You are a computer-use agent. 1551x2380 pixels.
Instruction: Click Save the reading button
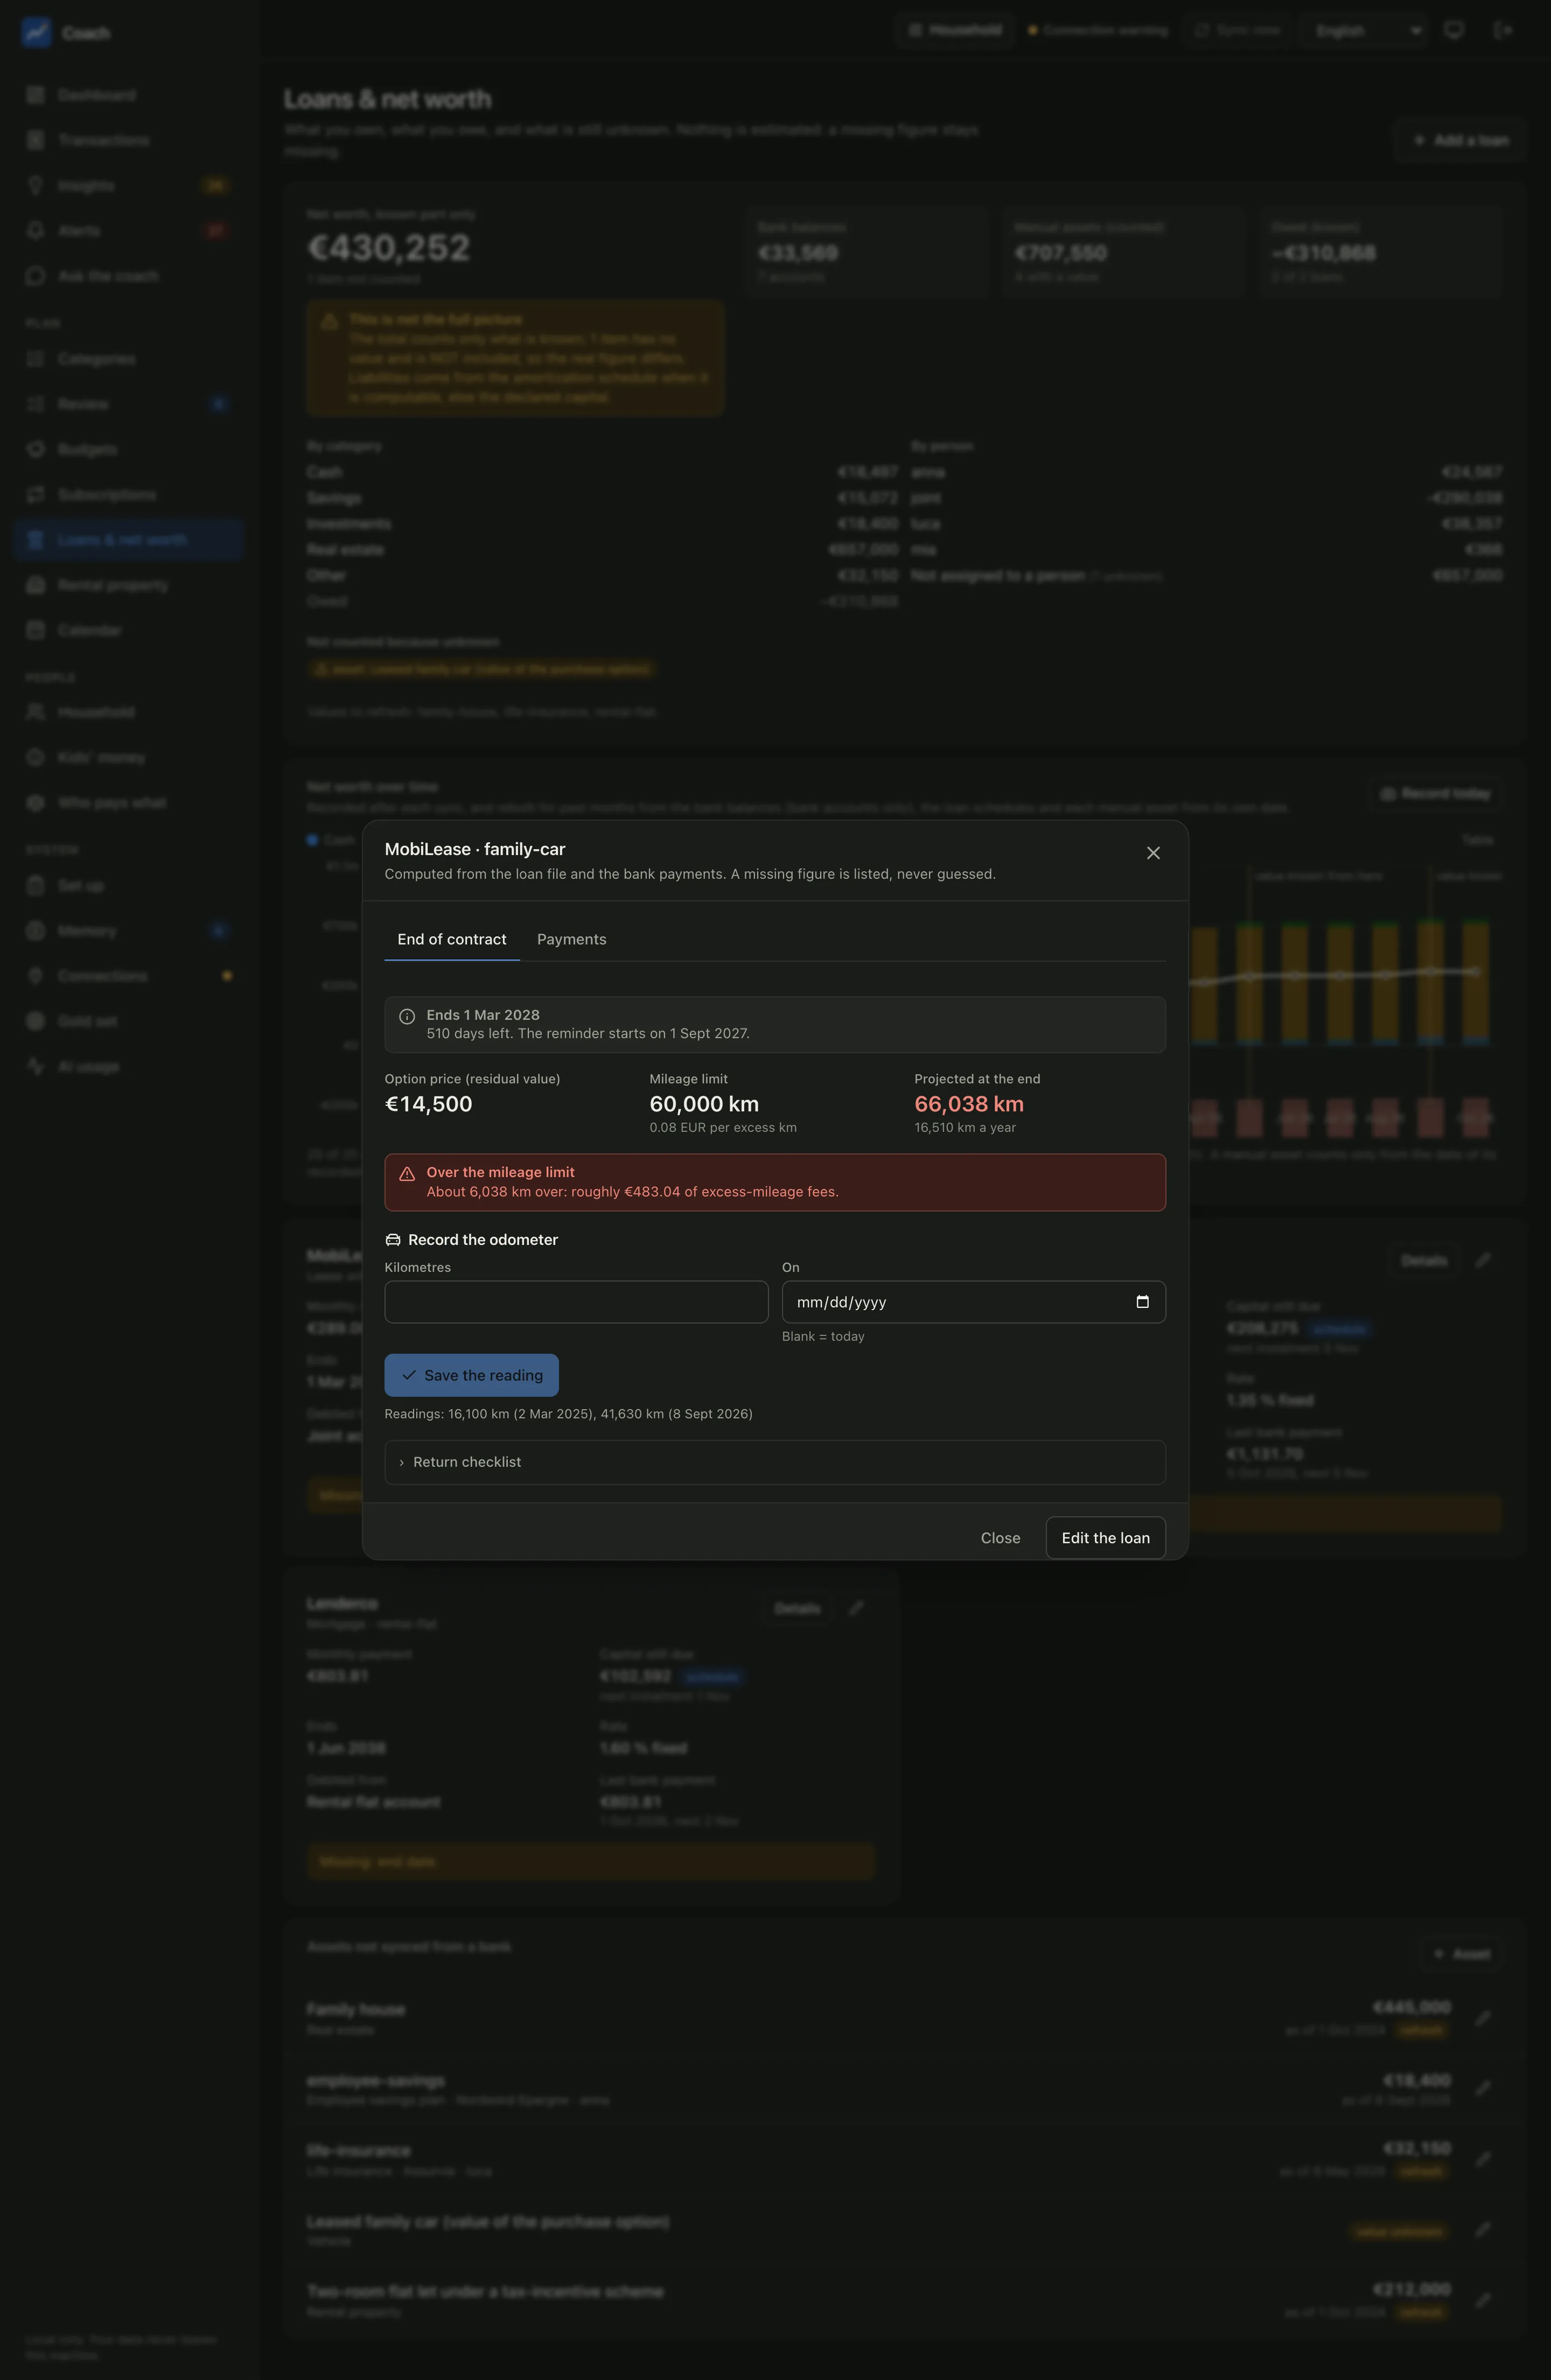[471, 1375]
